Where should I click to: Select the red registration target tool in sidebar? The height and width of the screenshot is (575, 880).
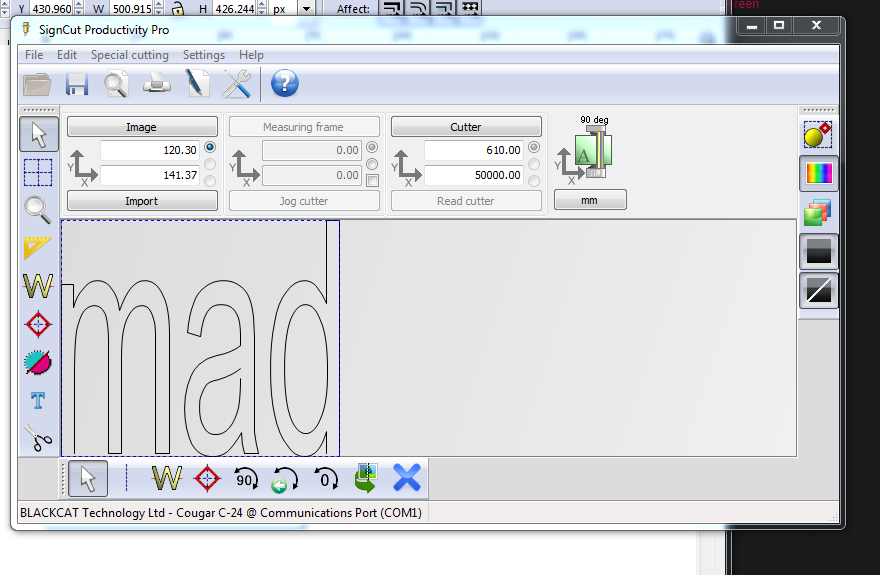(38, 324)
